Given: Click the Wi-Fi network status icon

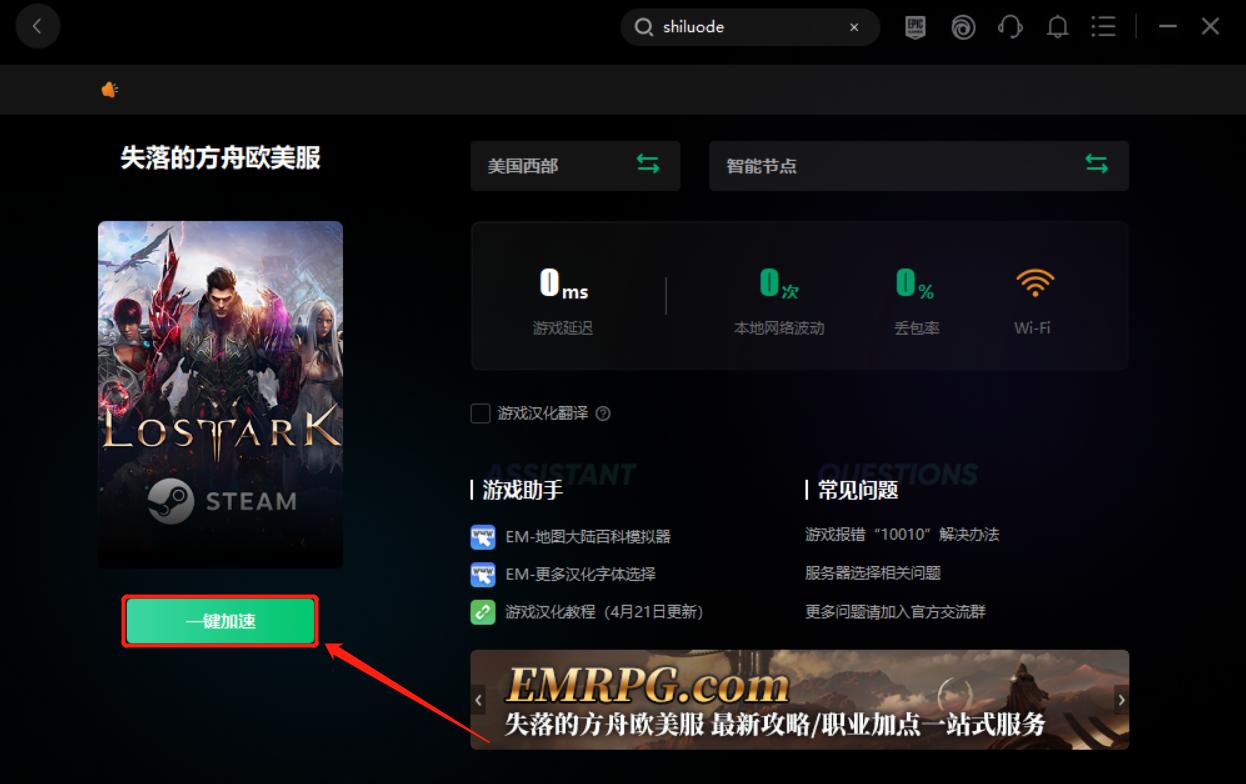Looking at the screenshot, I should click(1032, 281).
